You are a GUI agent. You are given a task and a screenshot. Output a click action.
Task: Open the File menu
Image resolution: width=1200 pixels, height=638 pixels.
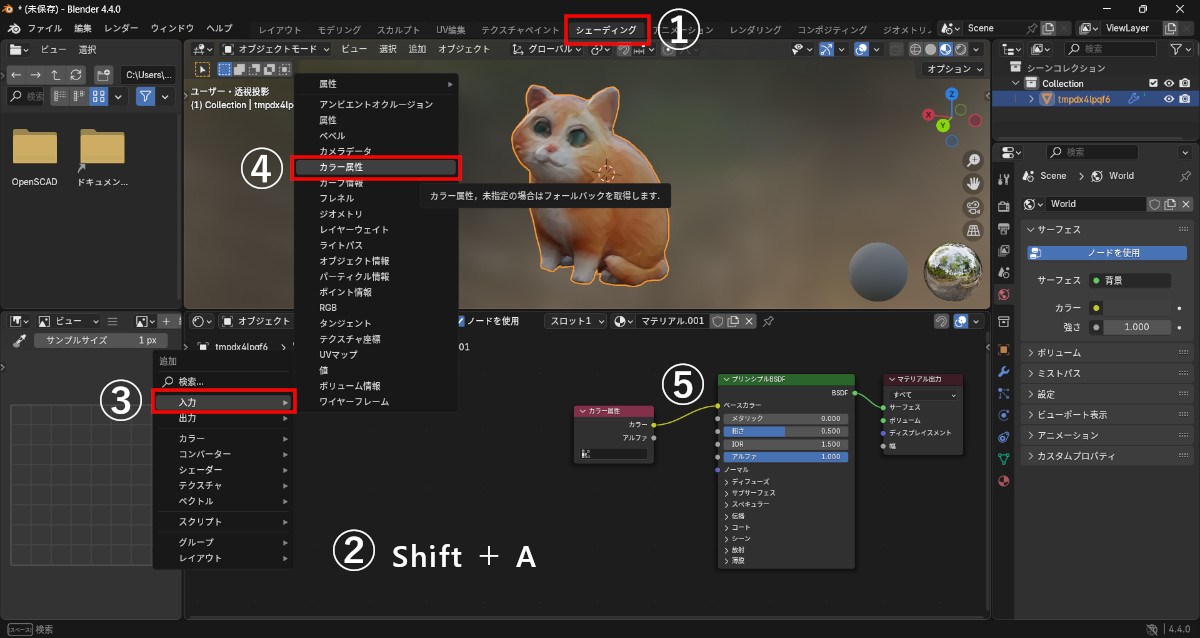click(44, 29)
